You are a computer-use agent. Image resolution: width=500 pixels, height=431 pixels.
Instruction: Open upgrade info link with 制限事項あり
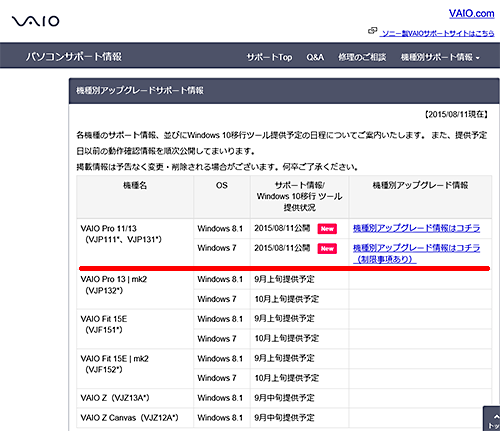click(416, 253)
